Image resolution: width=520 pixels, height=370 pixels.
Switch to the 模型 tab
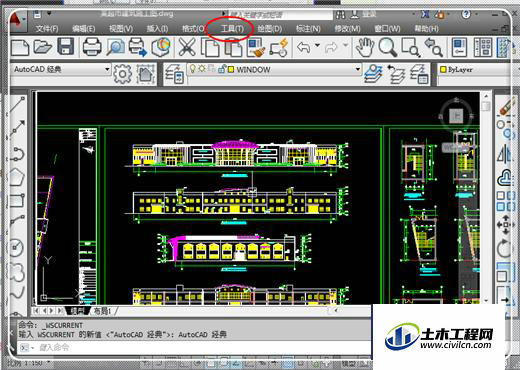[78, 311]
